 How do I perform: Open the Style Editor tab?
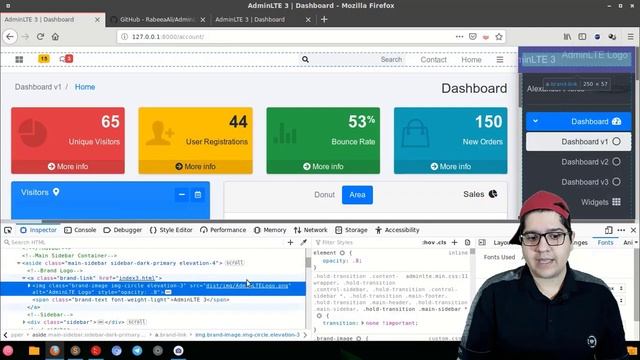[x=171, y=230]
